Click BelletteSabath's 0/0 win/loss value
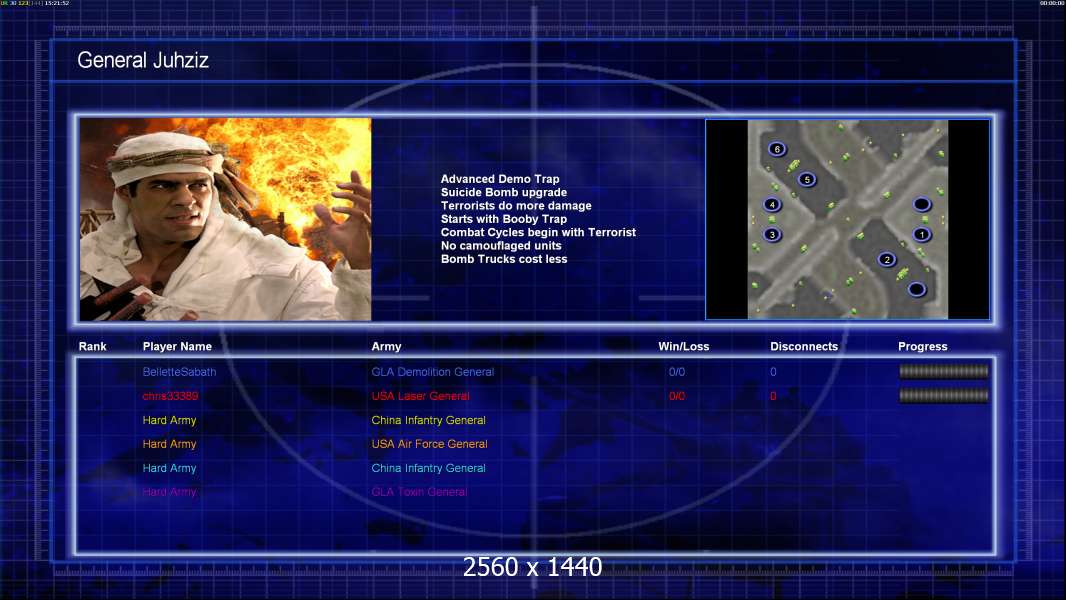The image size is (1066, 600). [x=676, y=372]
